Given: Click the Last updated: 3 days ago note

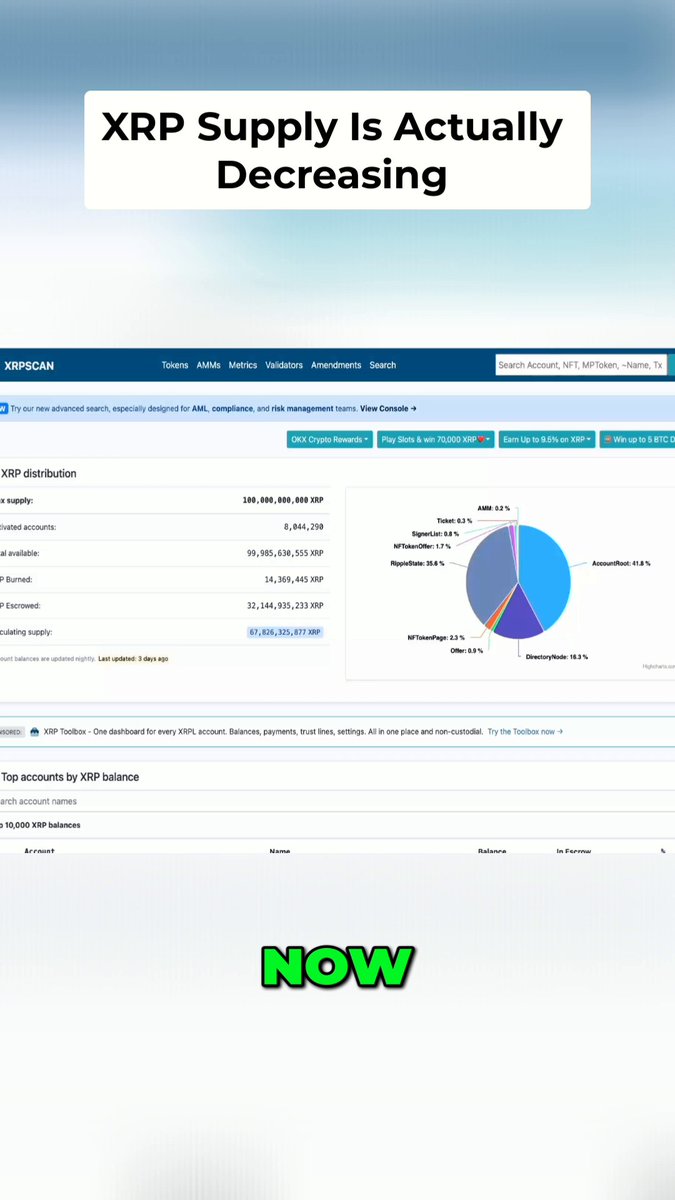Looking at the screenshot, I should (133, 659).
